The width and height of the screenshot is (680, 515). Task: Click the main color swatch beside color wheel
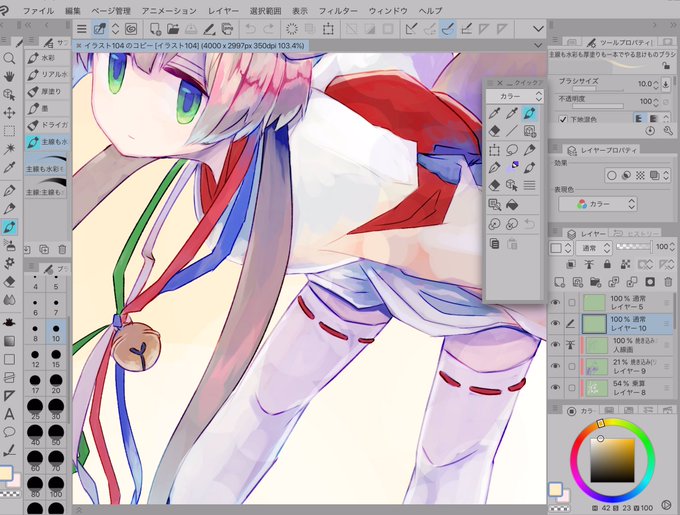[x=556, y=489]
